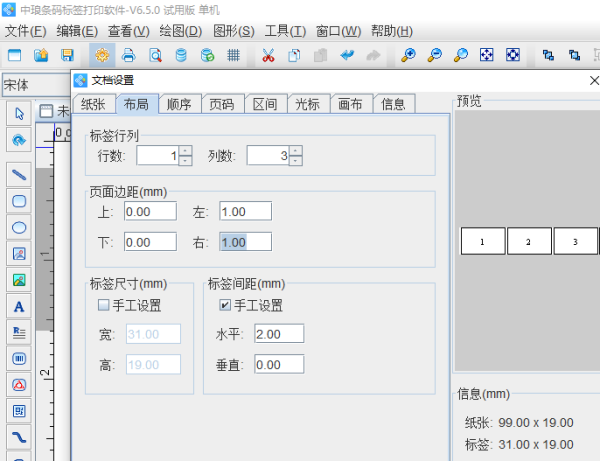Open the font name dropdown 宋体
600x461 pixels.
(35, 84)
